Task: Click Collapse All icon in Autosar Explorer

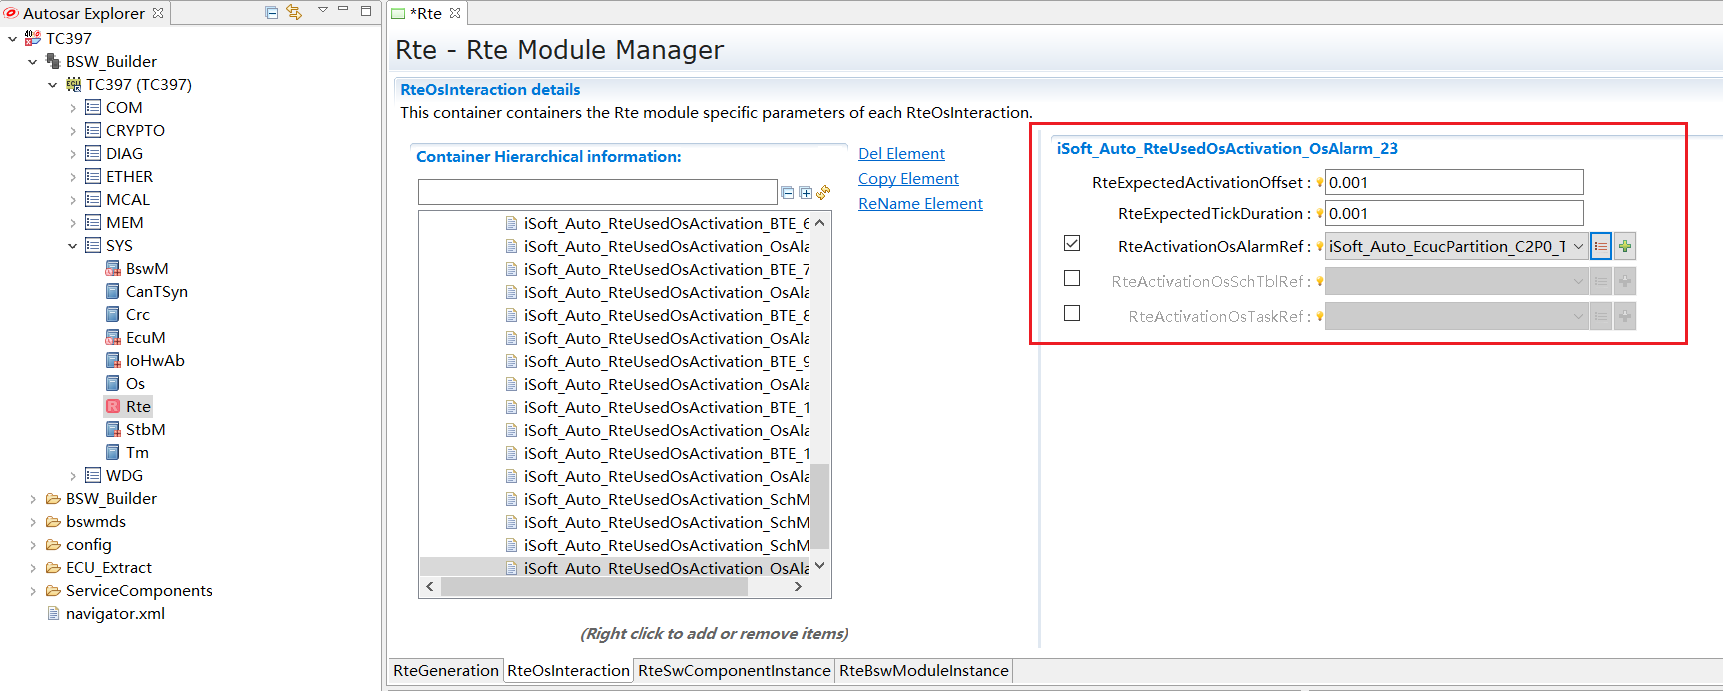Action: tap(271, 12)
